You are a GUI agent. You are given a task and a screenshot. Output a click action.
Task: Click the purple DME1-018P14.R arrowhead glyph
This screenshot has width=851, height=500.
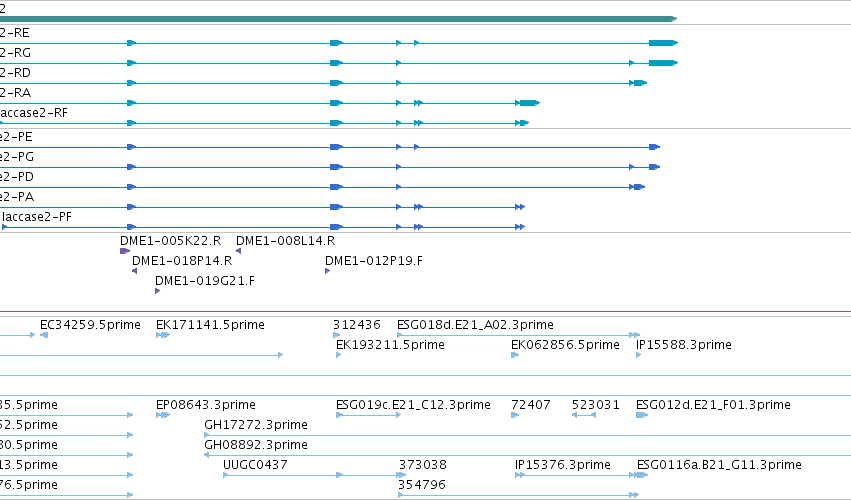(x=134, y=271)
